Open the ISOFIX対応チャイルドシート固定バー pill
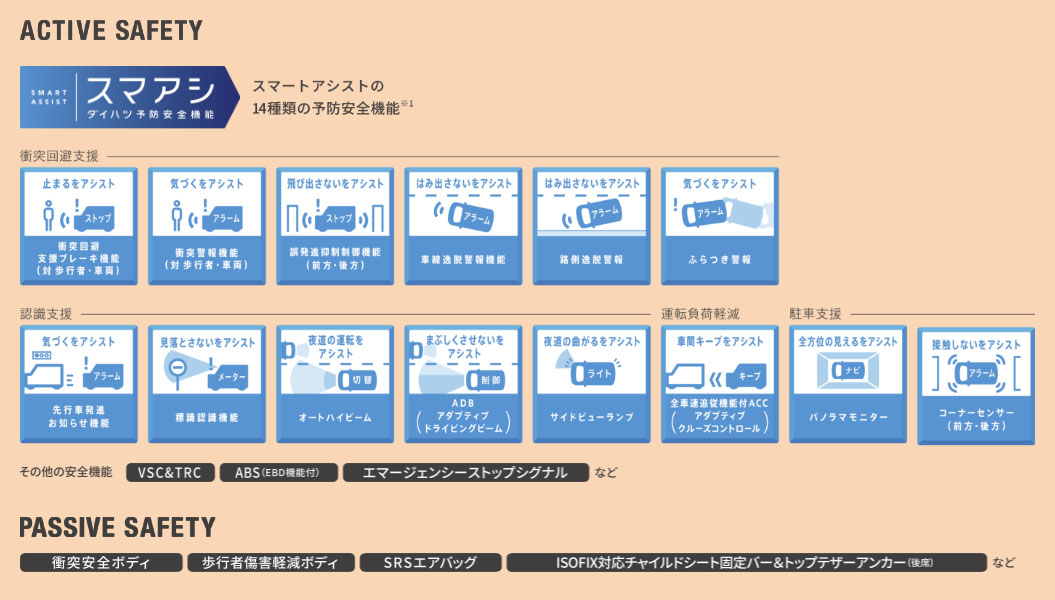This screenshot has height=600, width=1055. coord(746,562)
